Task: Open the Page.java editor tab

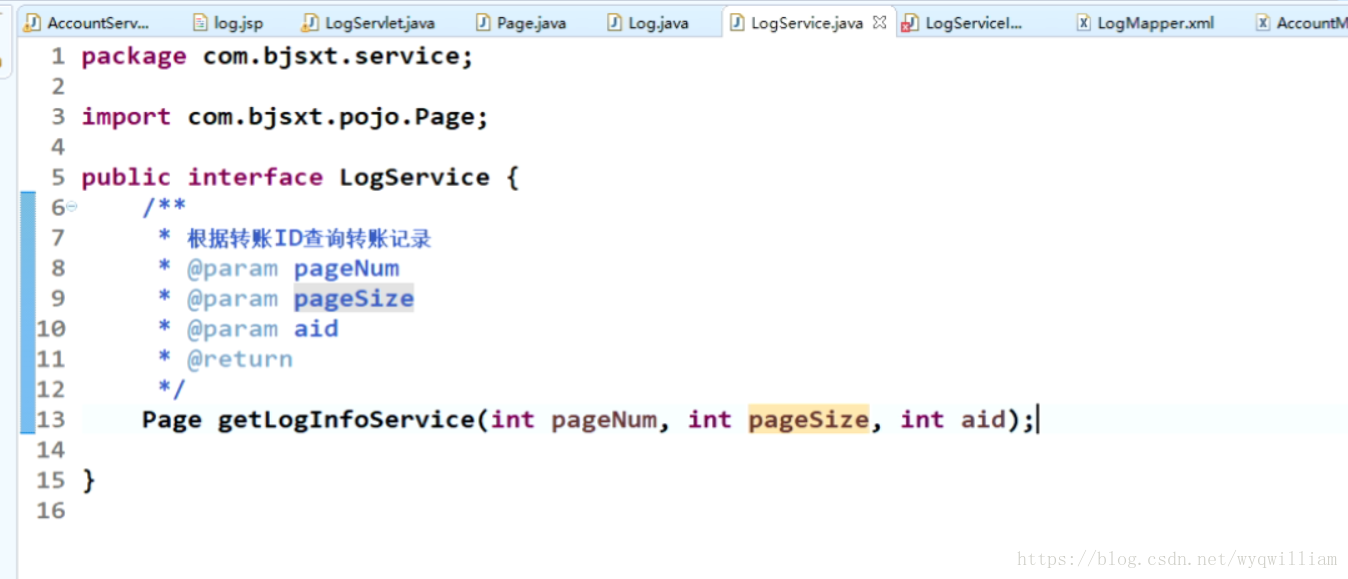Action: point(521,22)
